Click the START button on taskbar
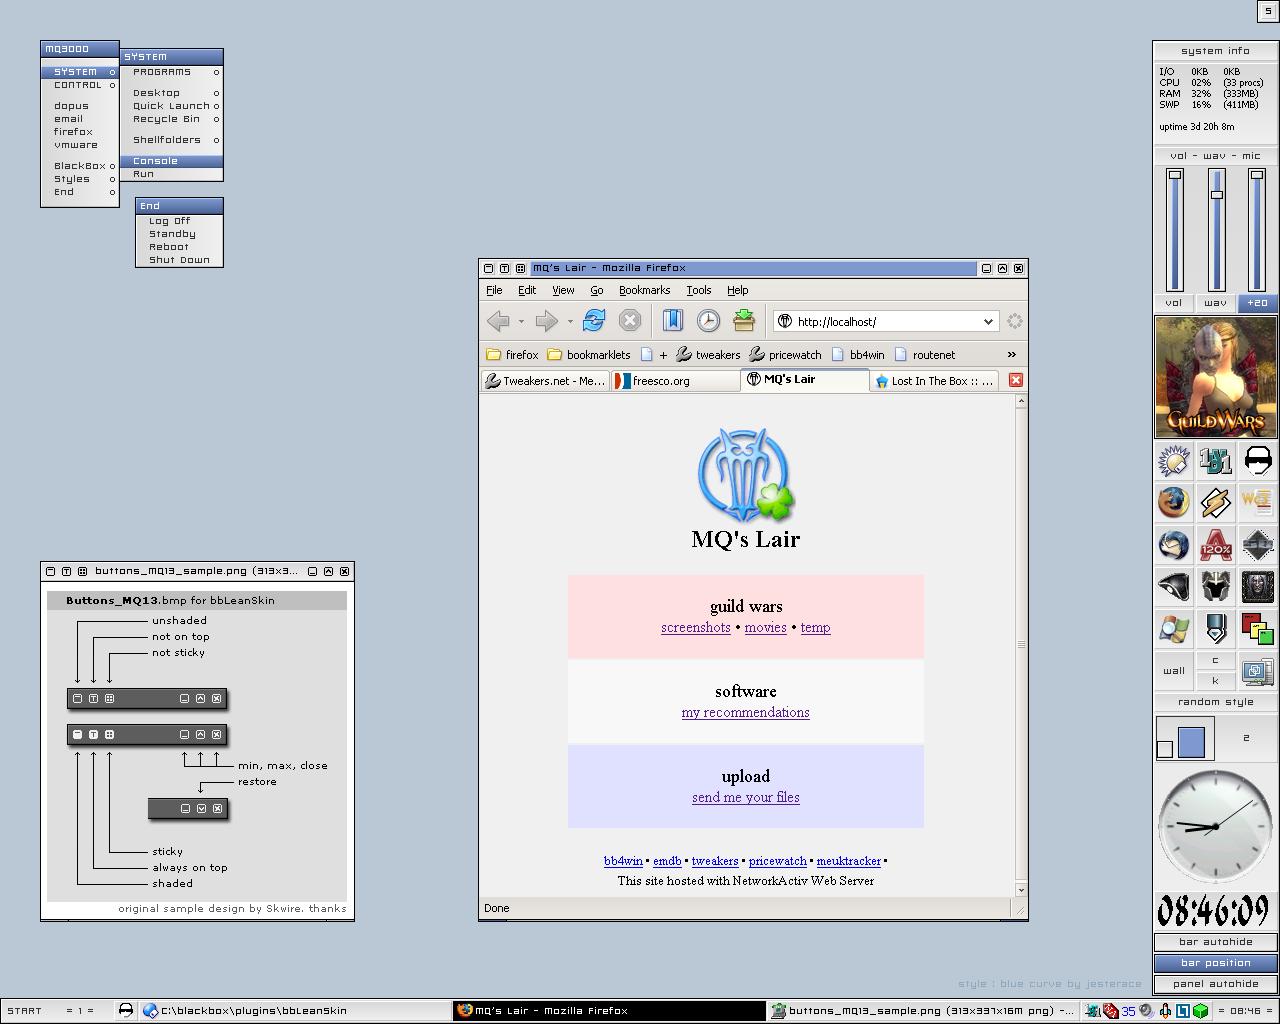 (25, 1010)
